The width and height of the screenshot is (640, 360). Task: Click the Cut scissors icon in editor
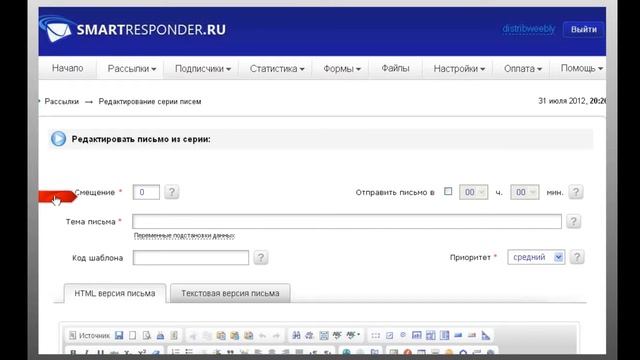(193, 336)
